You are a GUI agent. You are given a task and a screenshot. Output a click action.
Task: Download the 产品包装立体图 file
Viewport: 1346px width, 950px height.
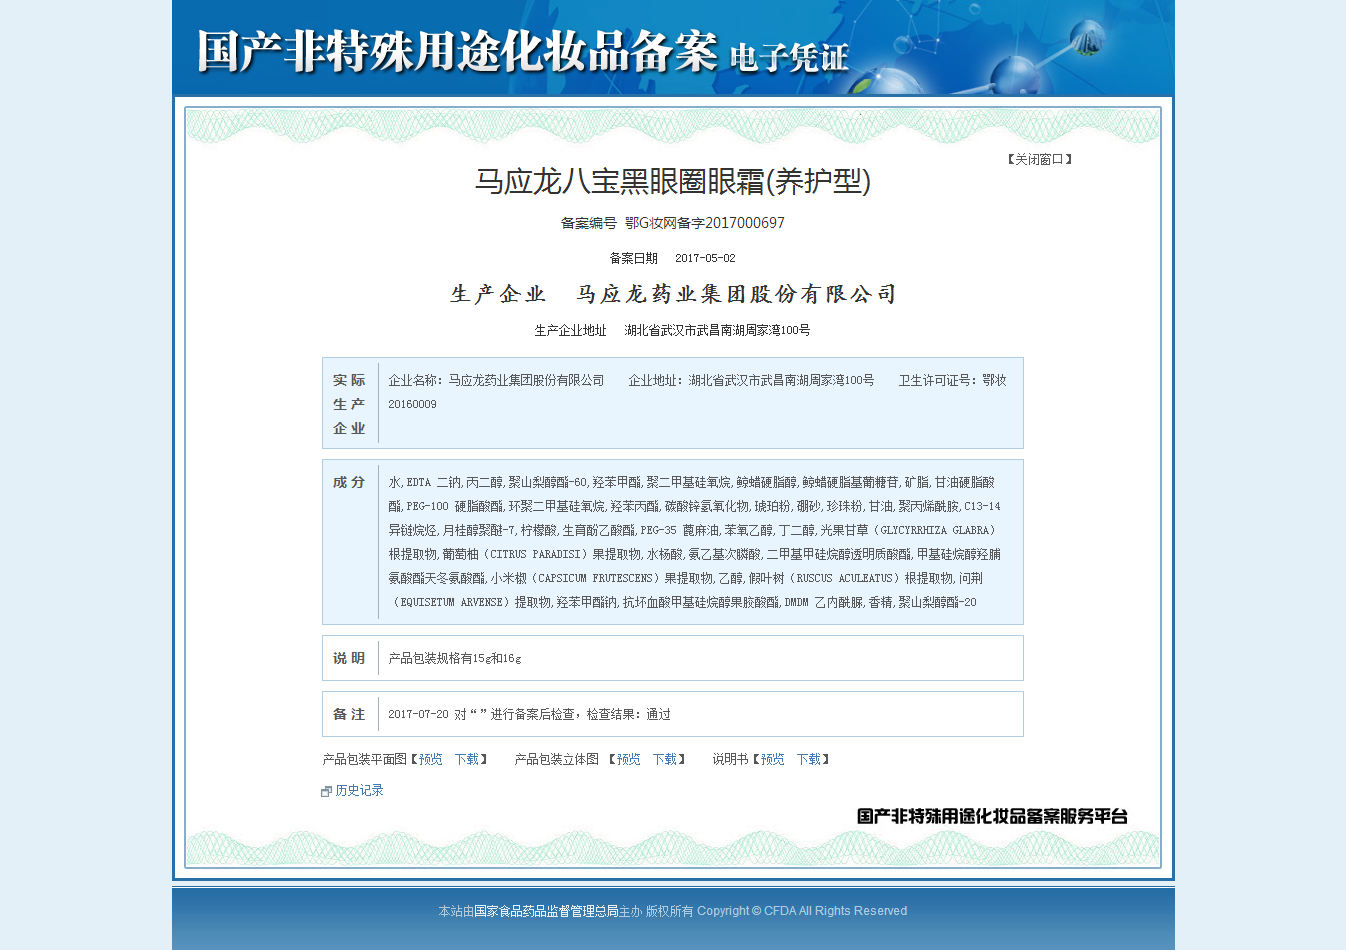click(x=665, y=759)
